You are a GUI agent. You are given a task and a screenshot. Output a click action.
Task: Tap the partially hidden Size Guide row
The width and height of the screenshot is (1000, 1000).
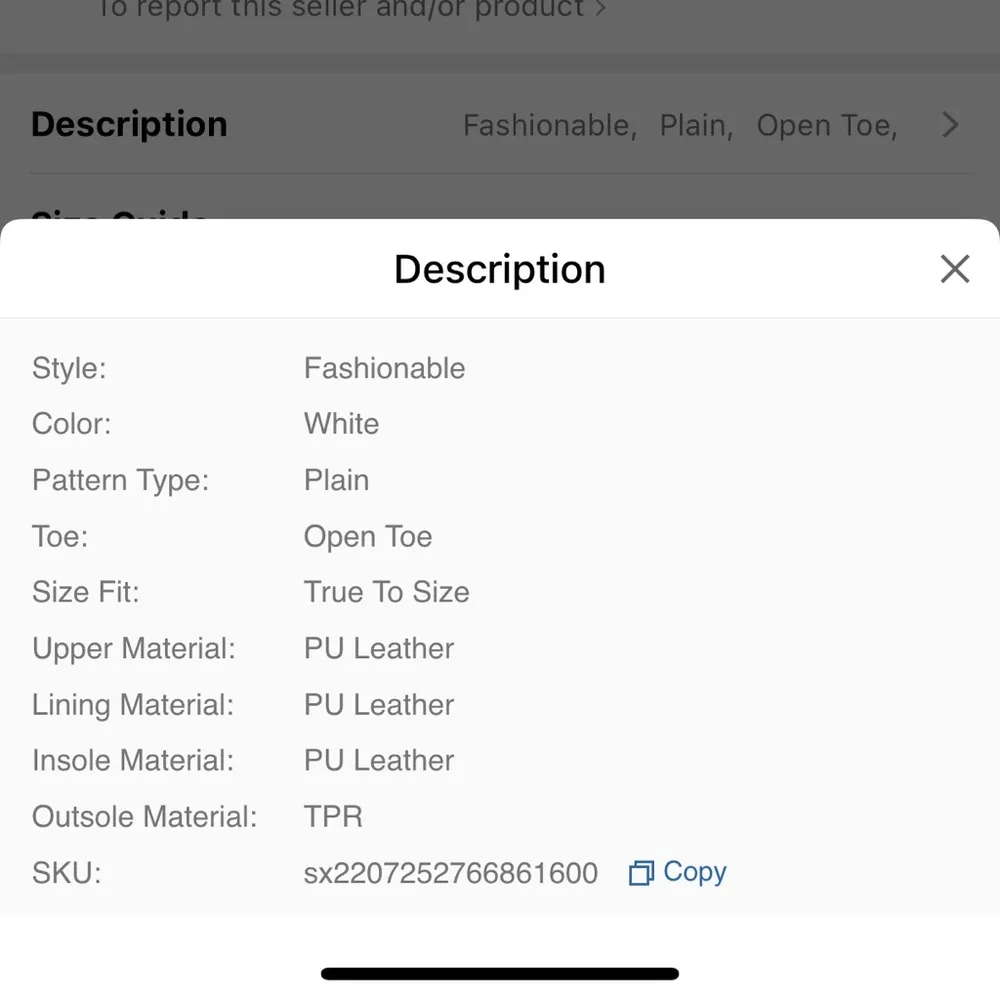[x=120, y=214]
